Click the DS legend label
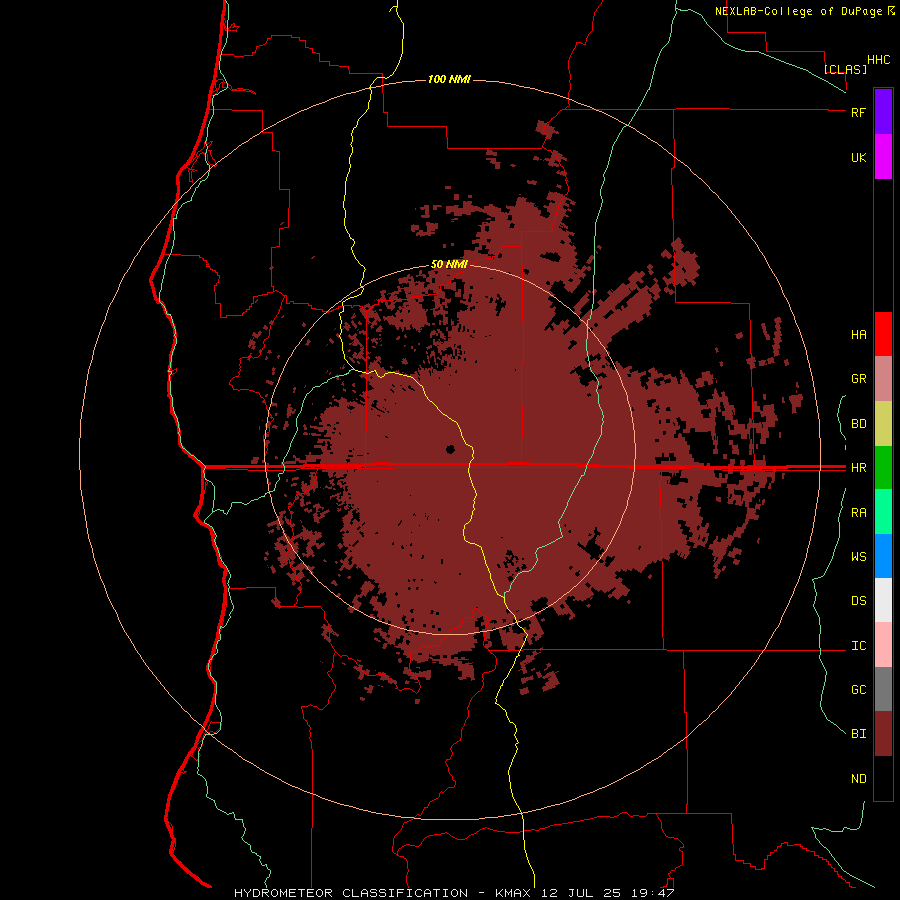The width and height of the screenshot is (900, 900). point(858,601)
